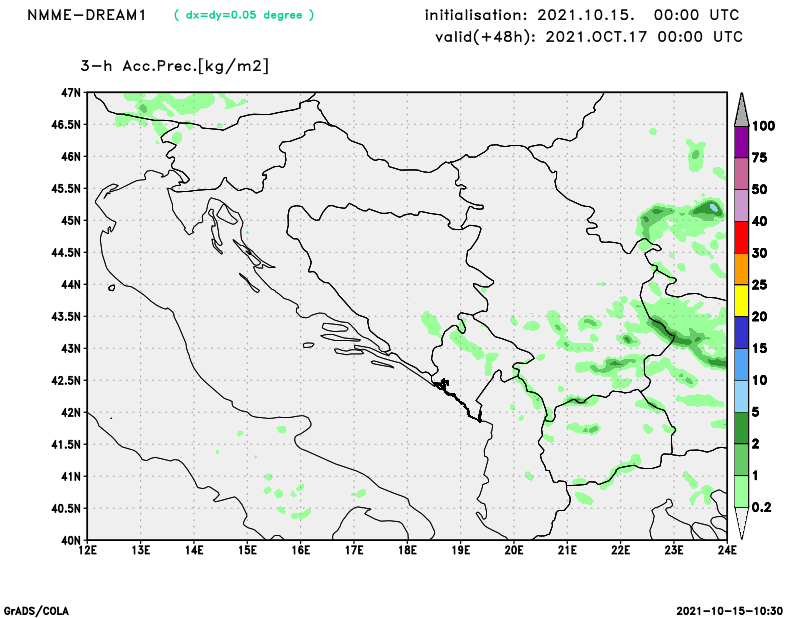This screenshot has width=800, height=618.
Task: Click the 100 value on the legend
Action: click(x=765, y=126)
